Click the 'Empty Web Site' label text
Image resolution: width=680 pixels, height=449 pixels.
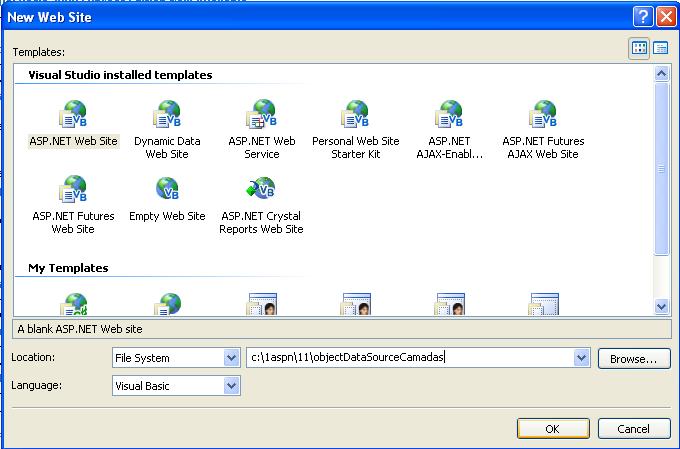pyautogui.click(x=167, y=216)
